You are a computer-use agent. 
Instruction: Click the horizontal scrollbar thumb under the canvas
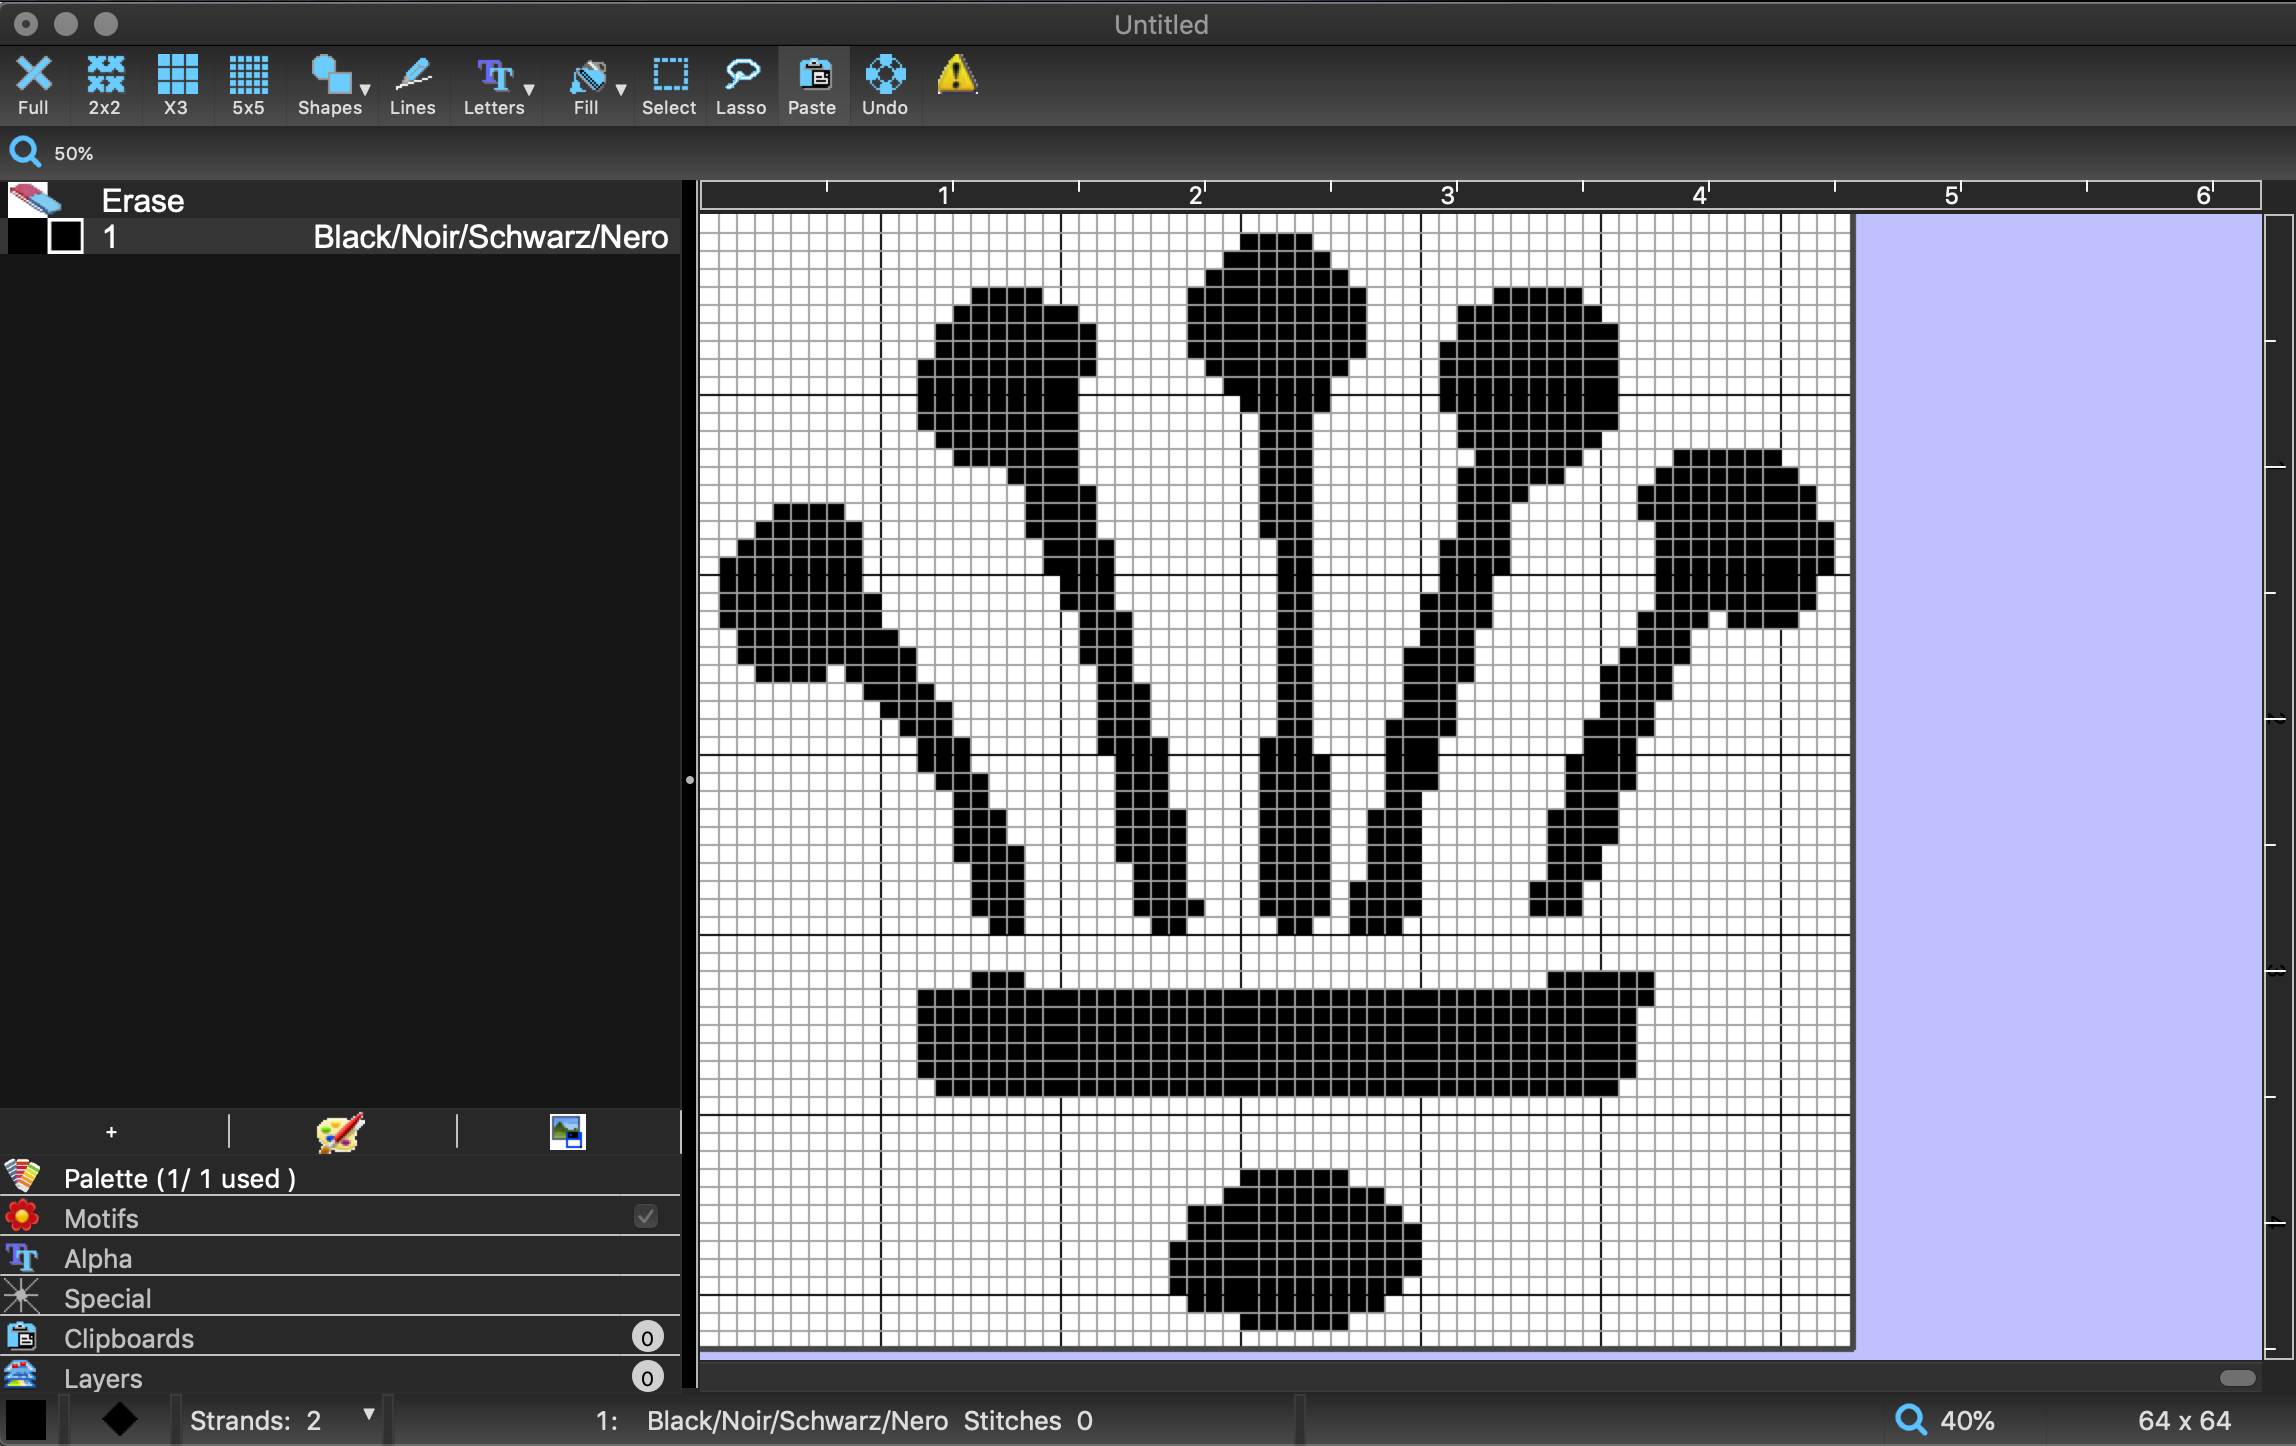click(x=2237, y=1378)
